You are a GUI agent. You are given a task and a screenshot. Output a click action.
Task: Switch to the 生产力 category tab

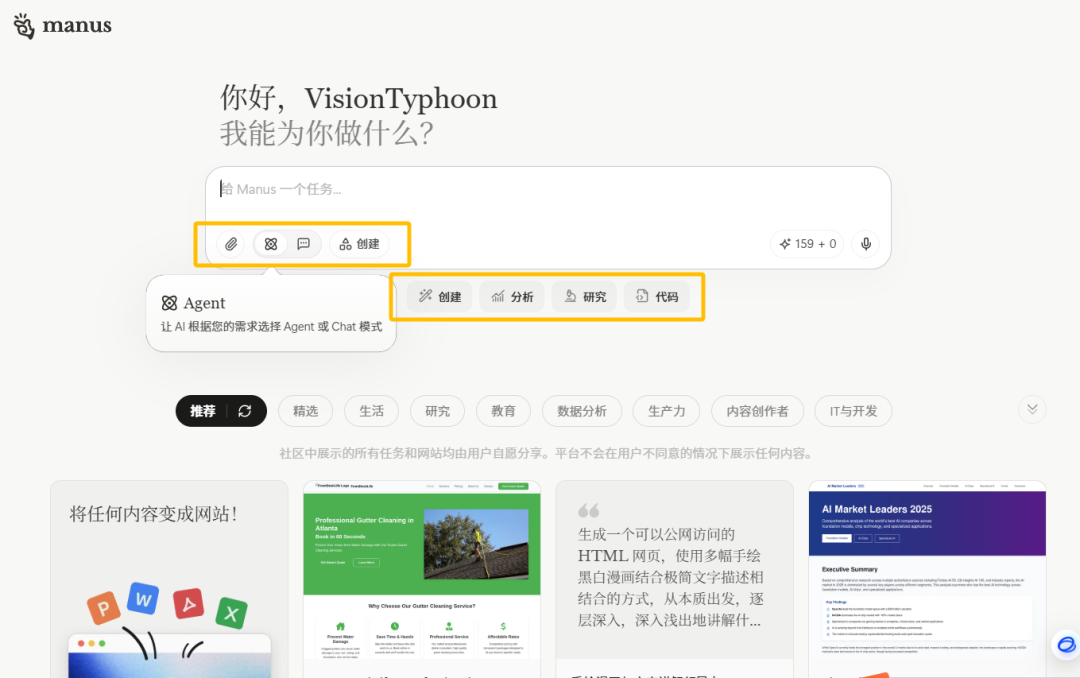[667, 411]
